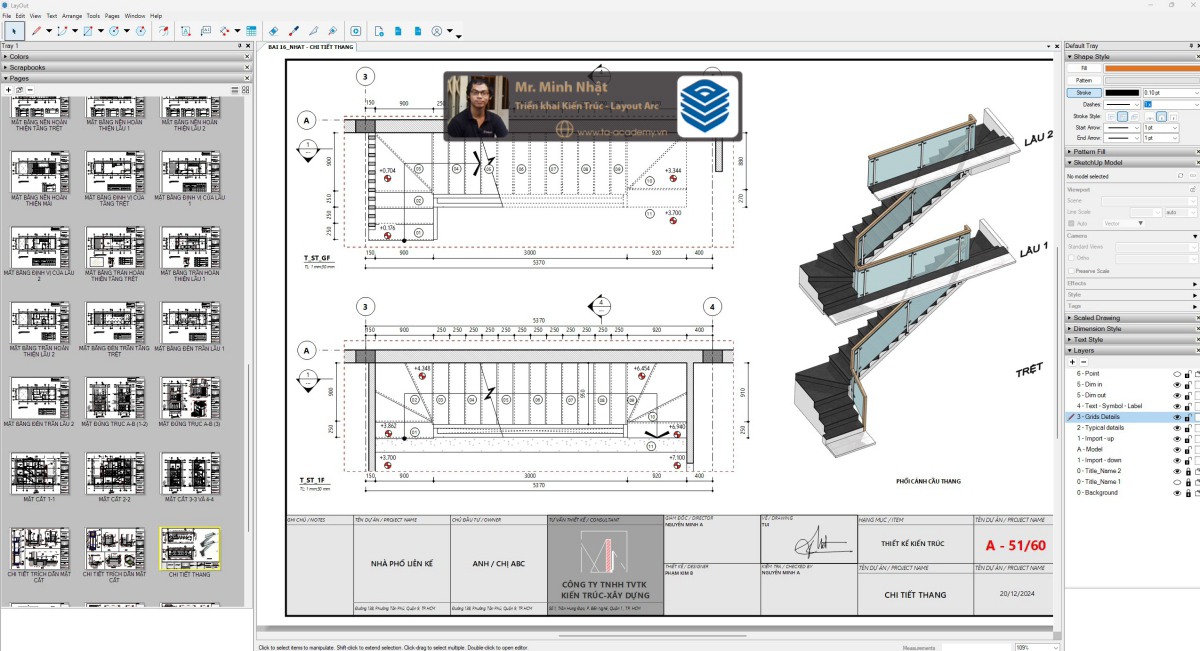Select the arrow Select tool
The image size is (1200, 651).
14,31
